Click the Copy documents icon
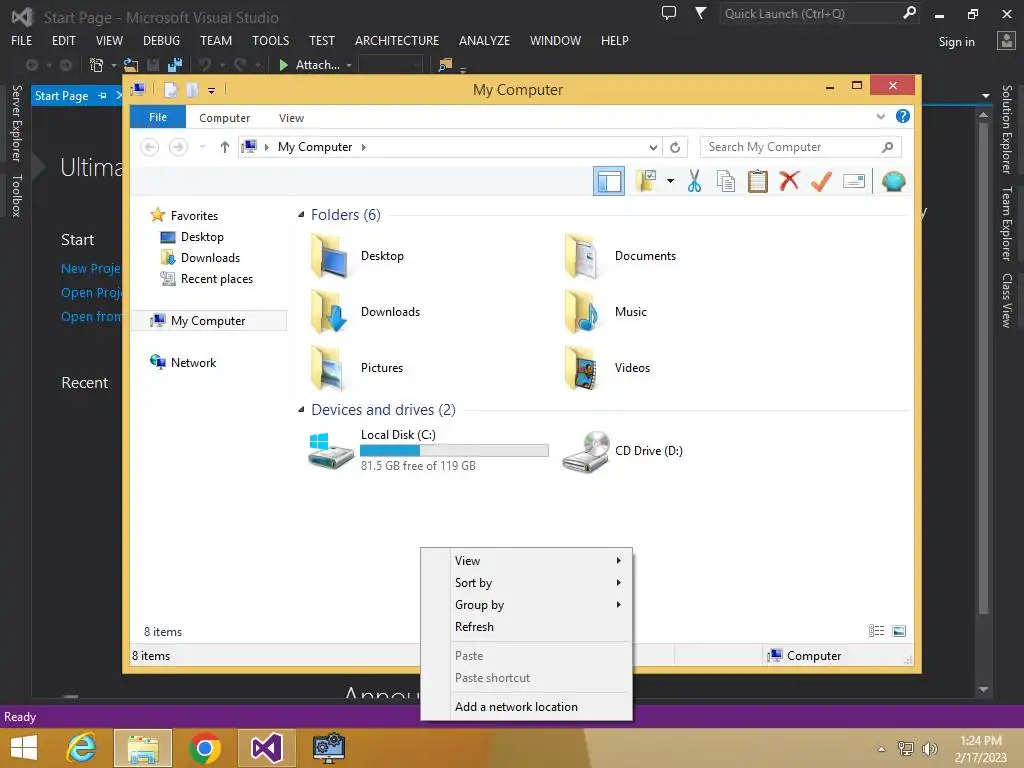Image resolution: width=1024 pixels, height=768 pixels. 726,181
